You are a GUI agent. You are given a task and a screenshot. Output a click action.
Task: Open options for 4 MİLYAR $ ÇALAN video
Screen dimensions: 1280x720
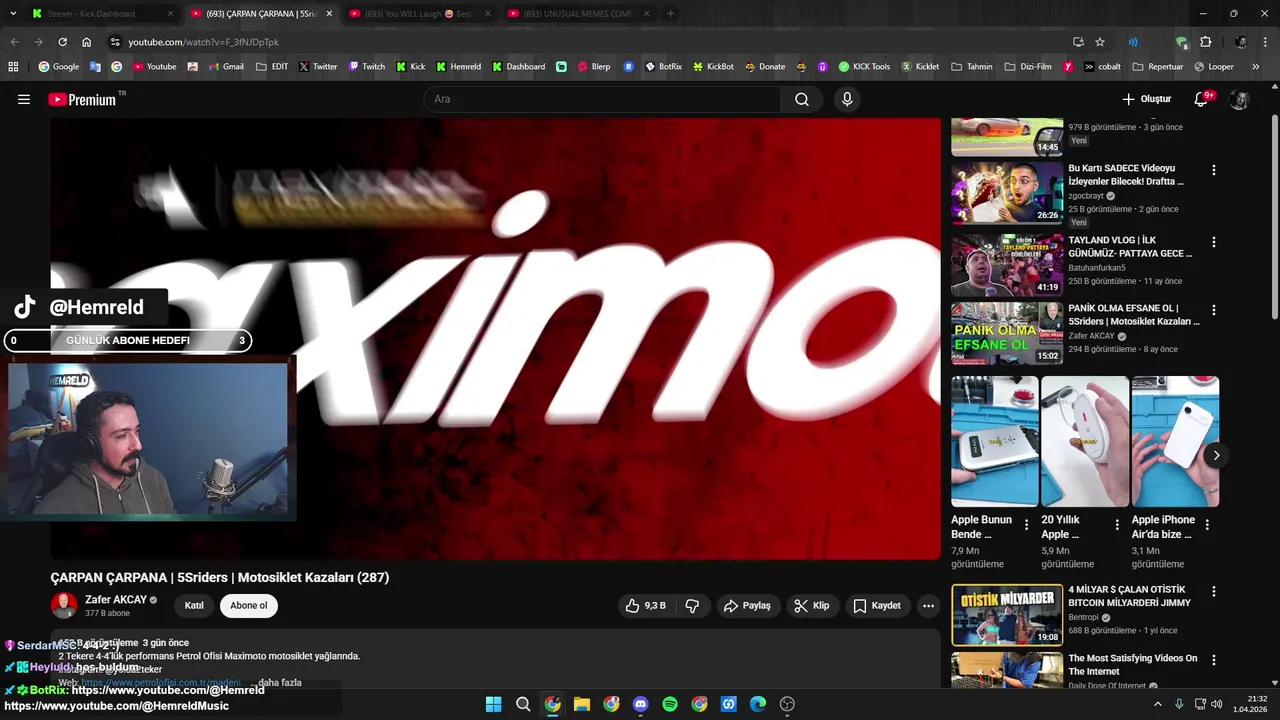click(x=1214, y=591)
